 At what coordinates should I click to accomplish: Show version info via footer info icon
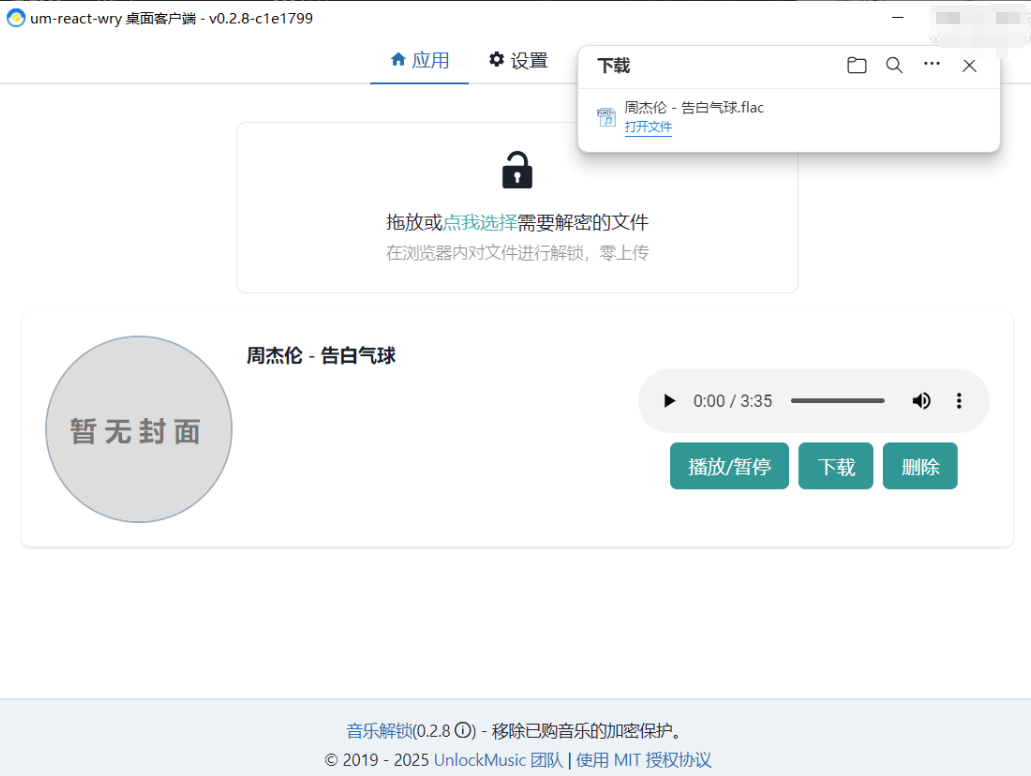pyautogui.click(x=464, y=730)
